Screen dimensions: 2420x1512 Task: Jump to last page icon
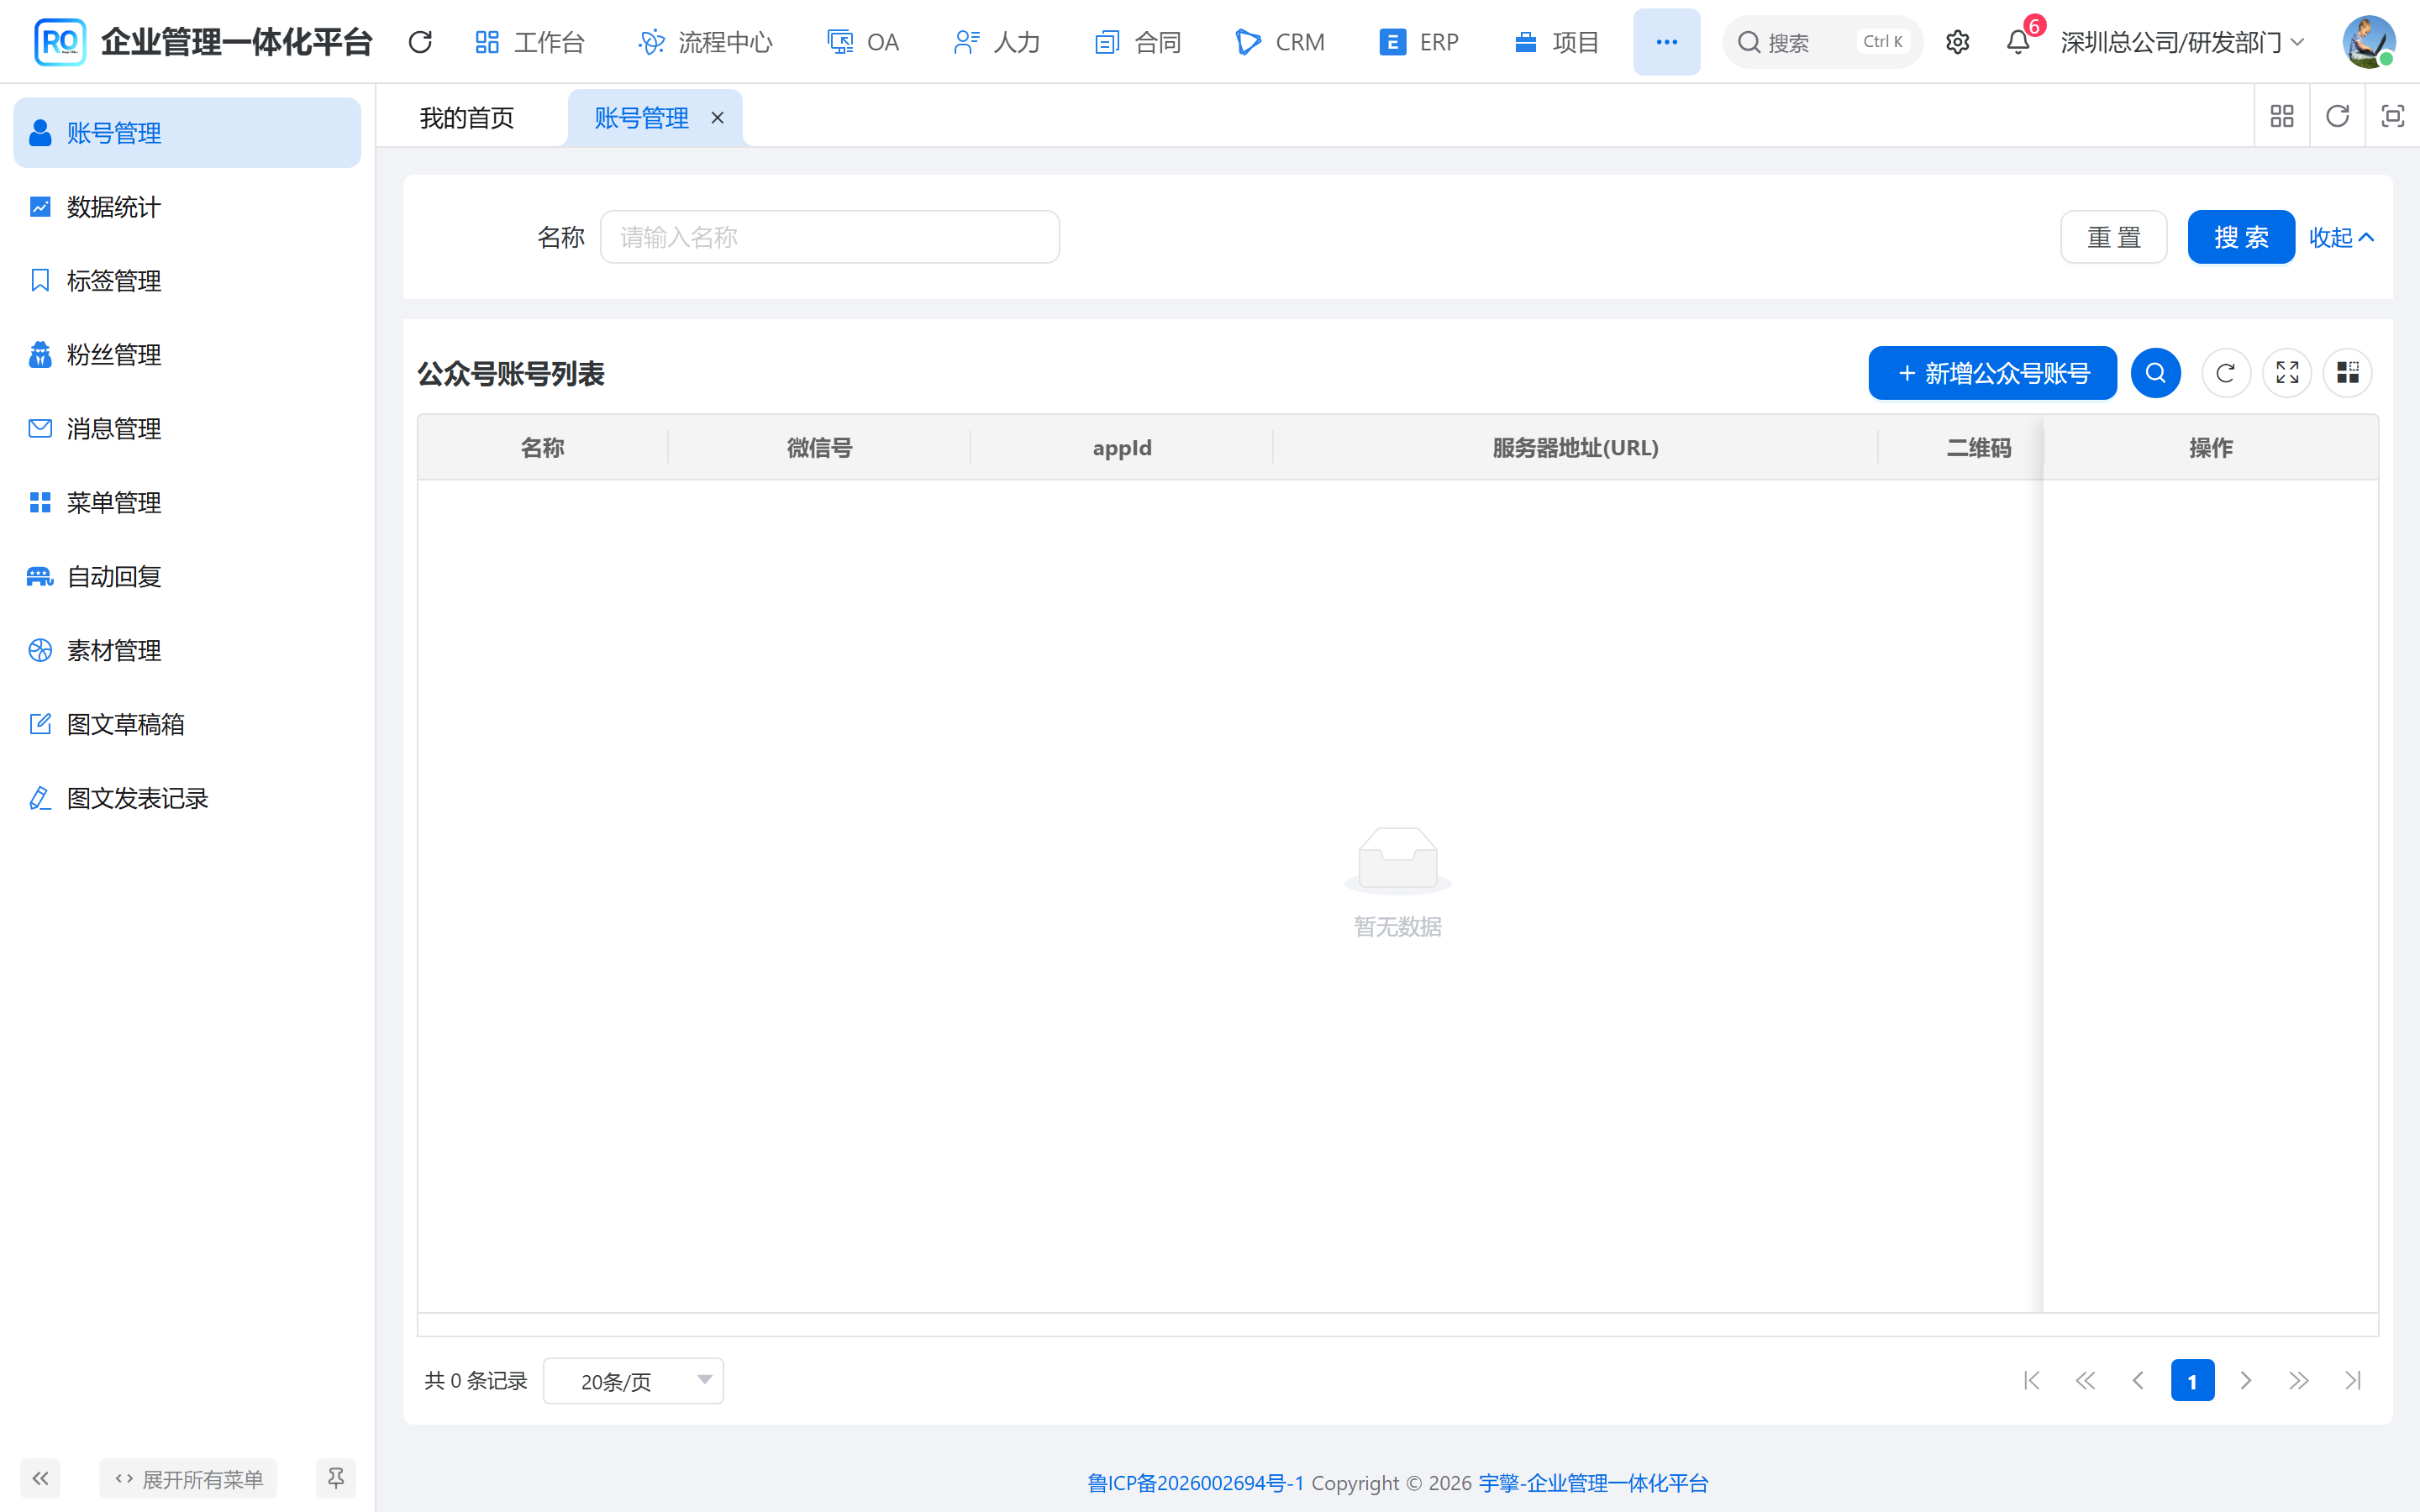click(x=2353, y=1381)
